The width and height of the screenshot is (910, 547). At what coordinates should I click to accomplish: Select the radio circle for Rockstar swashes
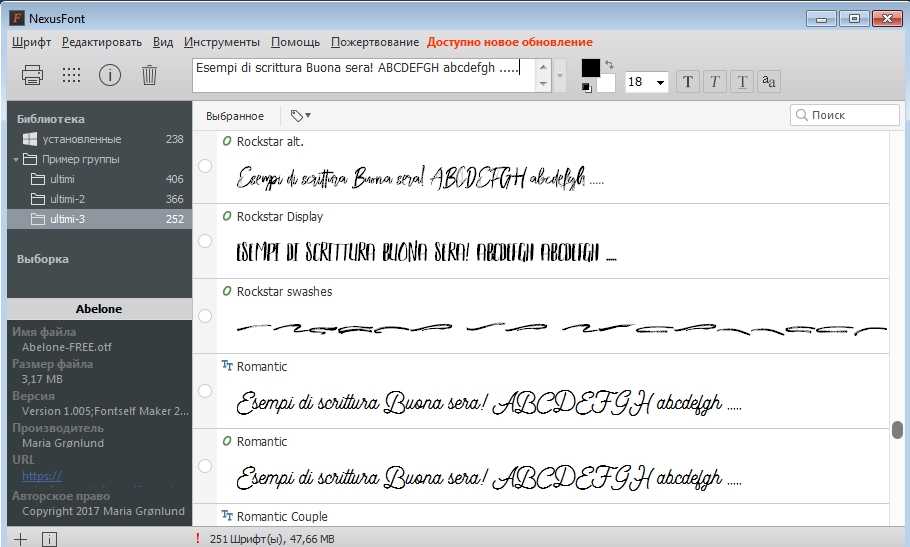tap(205, 316)
